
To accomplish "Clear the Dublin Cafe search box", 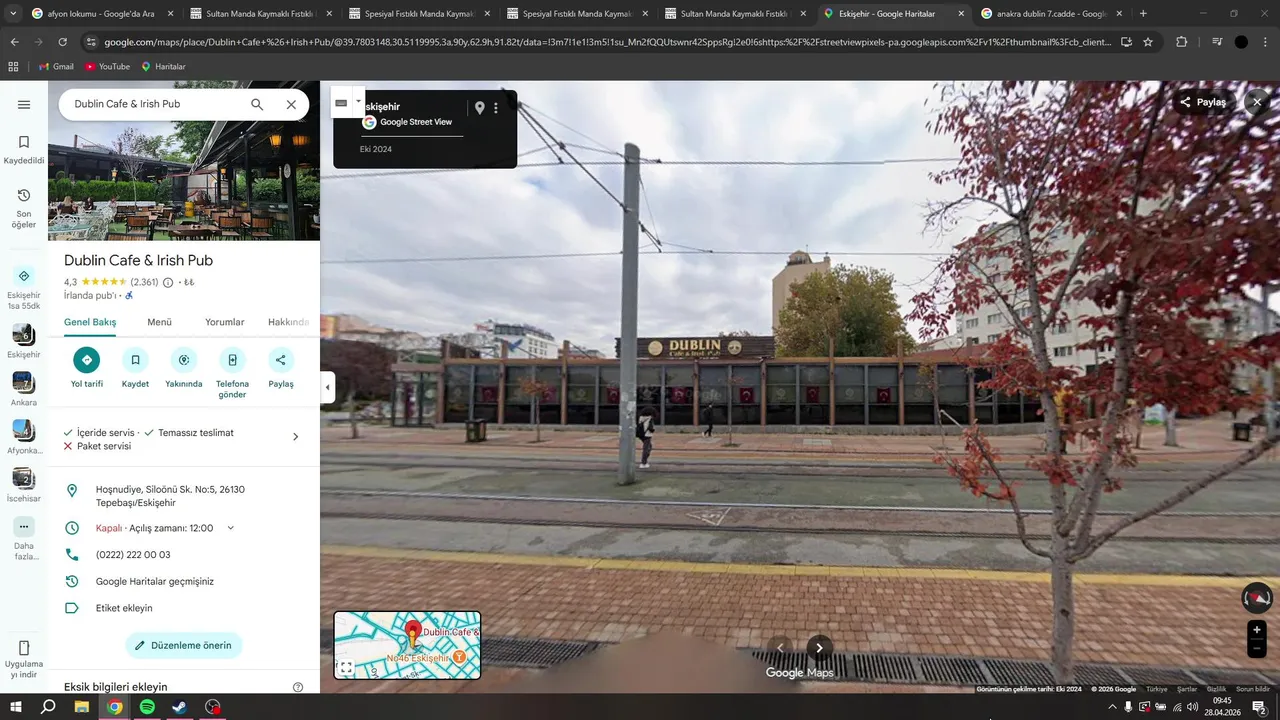I will point(291,104).
